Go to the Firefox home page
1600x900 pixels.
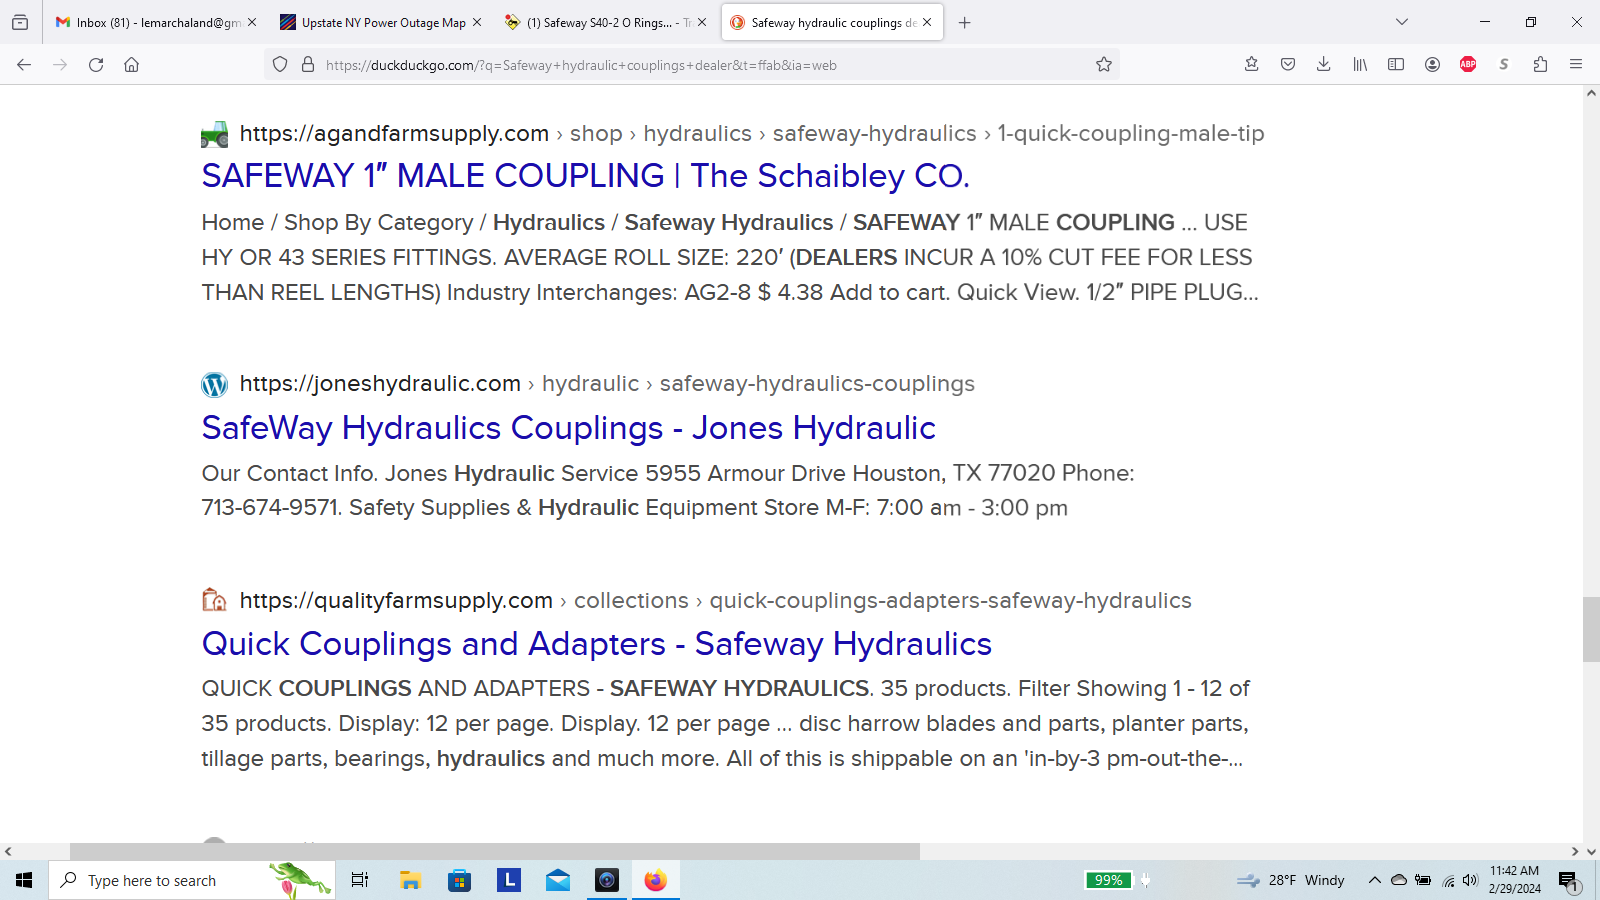131,65
